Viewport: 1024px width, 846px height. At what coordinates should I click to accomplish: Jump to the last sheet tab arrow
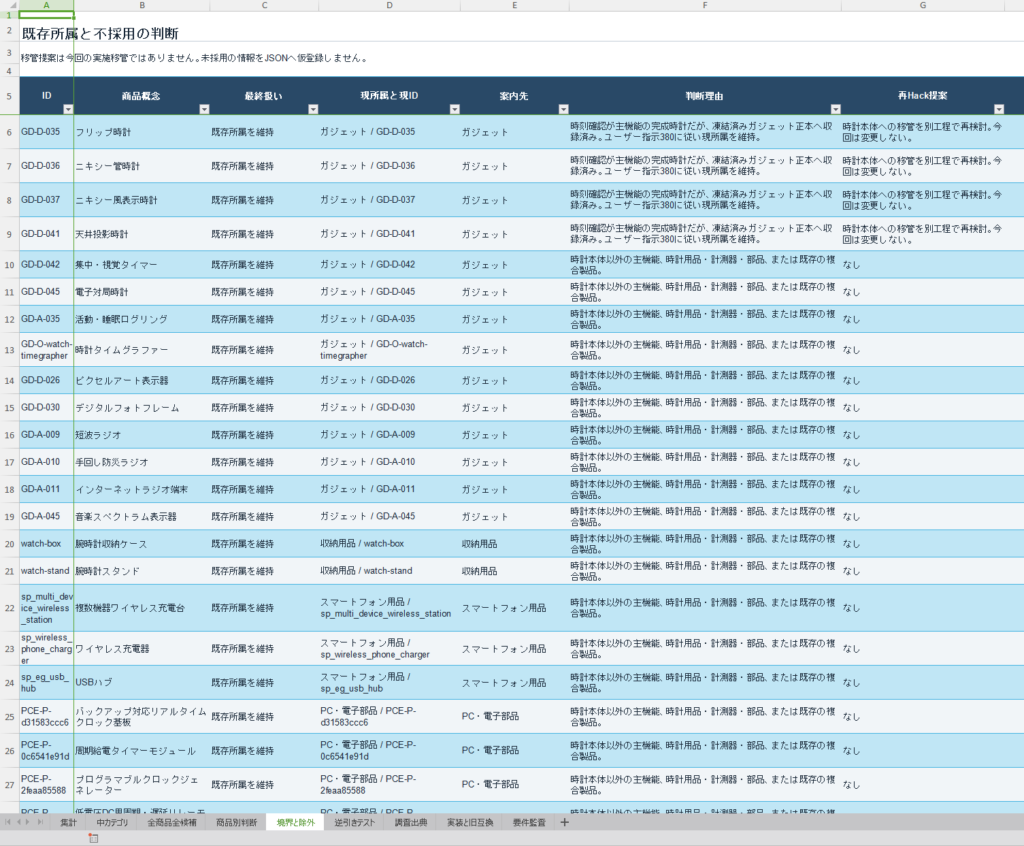(40, 822)
